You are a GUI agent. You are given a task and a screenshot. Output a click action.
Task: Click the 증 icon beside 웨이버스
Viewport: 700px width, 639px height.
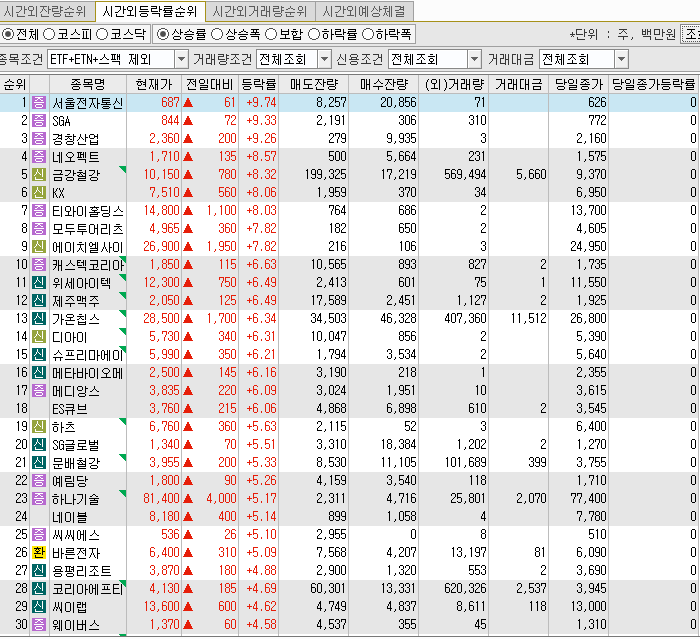39,625
